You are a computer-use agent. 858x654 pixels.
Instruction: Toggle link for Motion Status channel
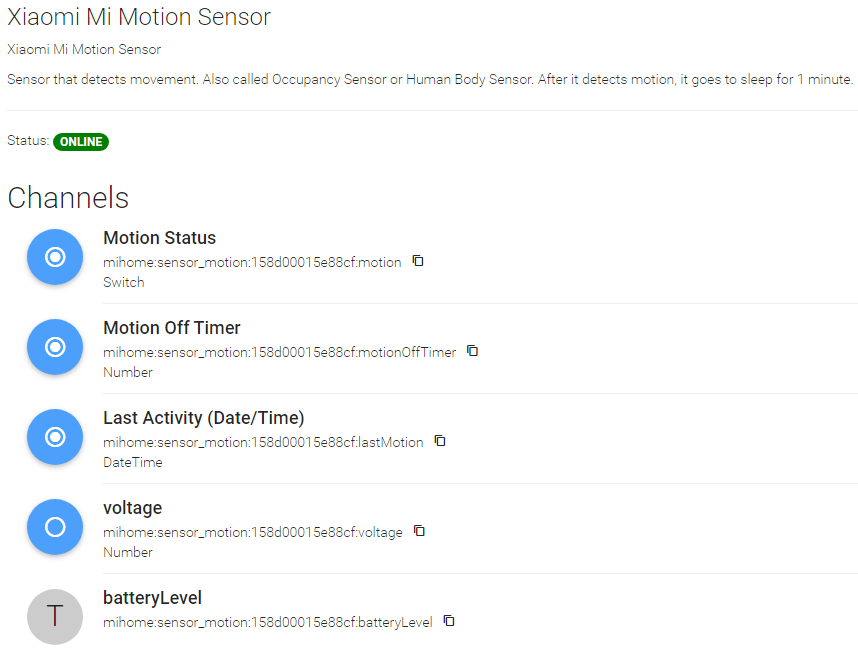55,257
